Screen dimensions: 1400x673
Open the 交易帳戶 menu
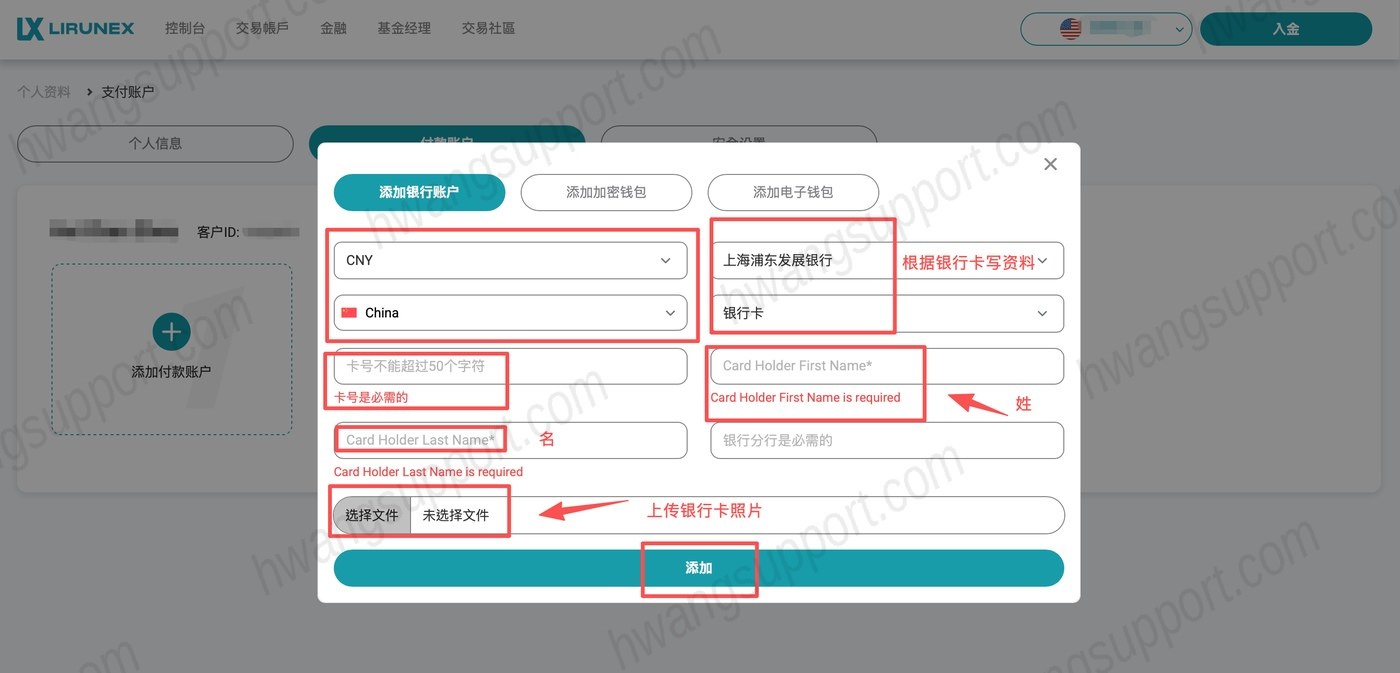point(262,28)
